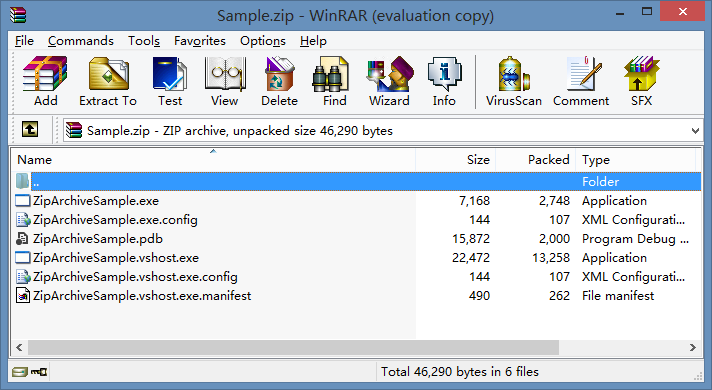Open the Find binoculars tool
This screenshot has width=712, height=390.
click(335, 81)
